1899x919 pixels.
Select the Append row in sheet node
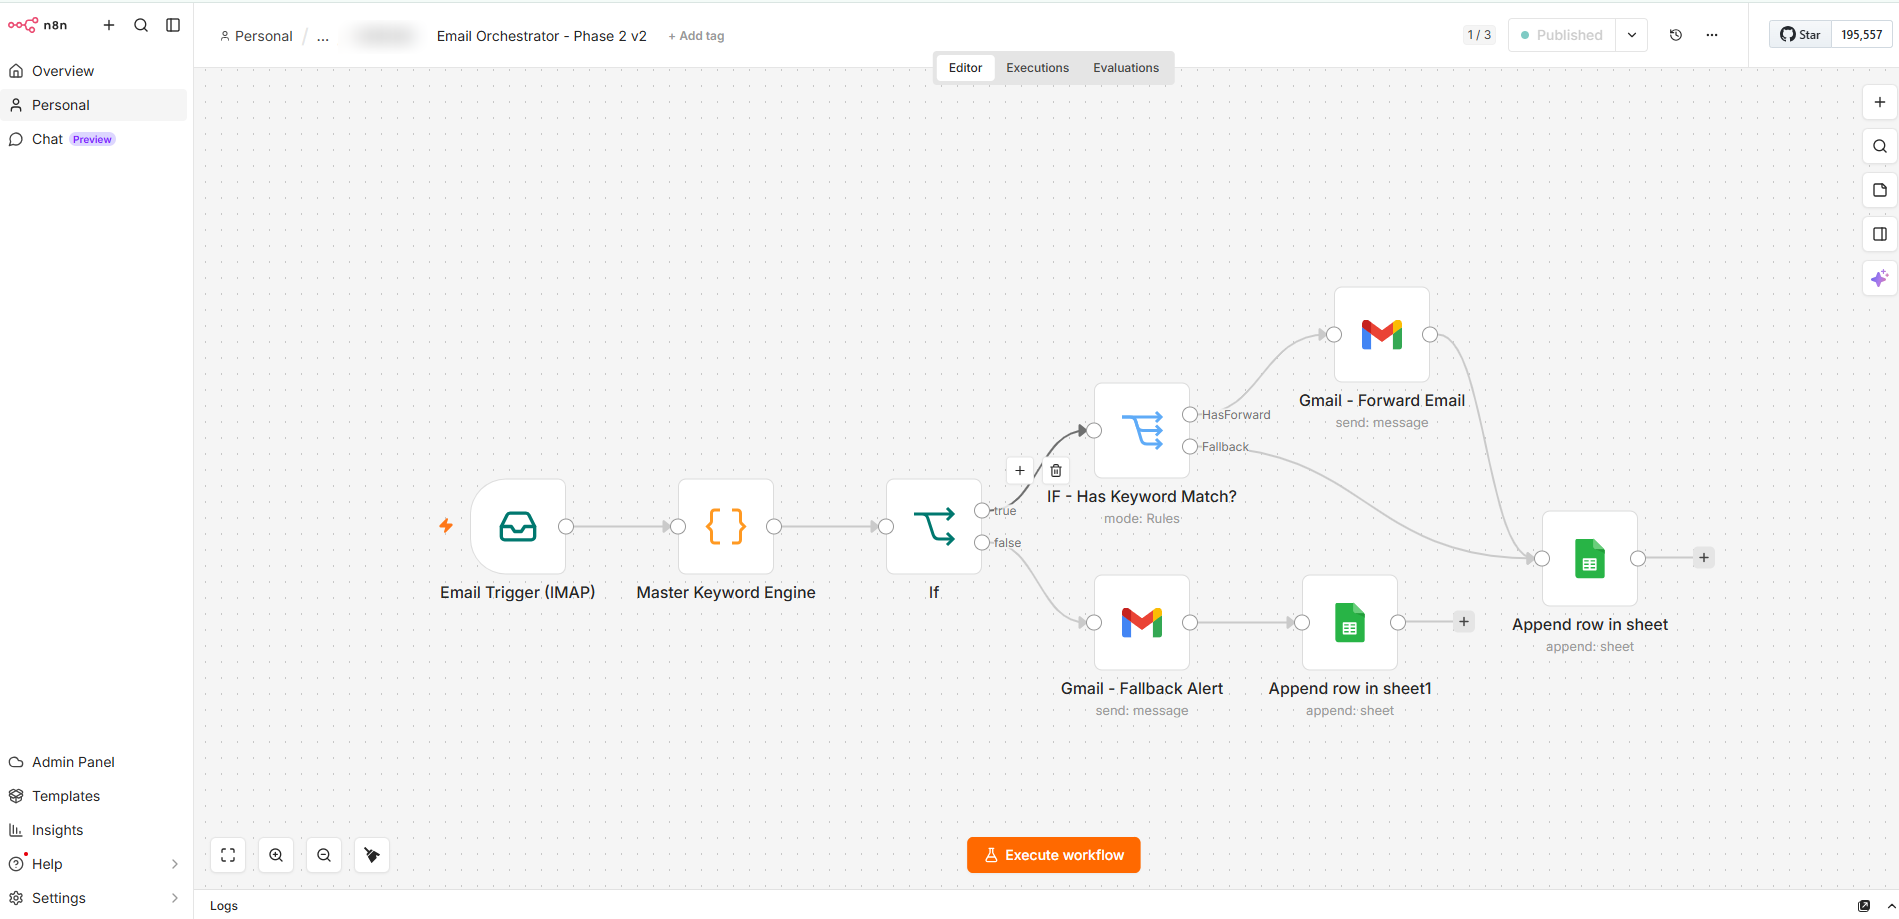pos(1590,558)
